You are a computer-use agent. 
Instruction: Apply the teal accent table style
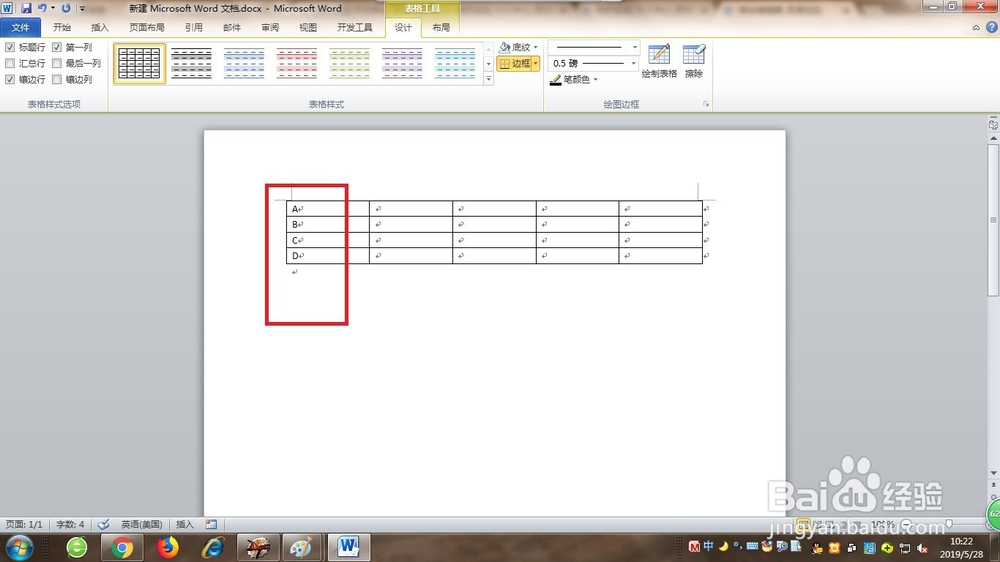[x=455, y=63]
